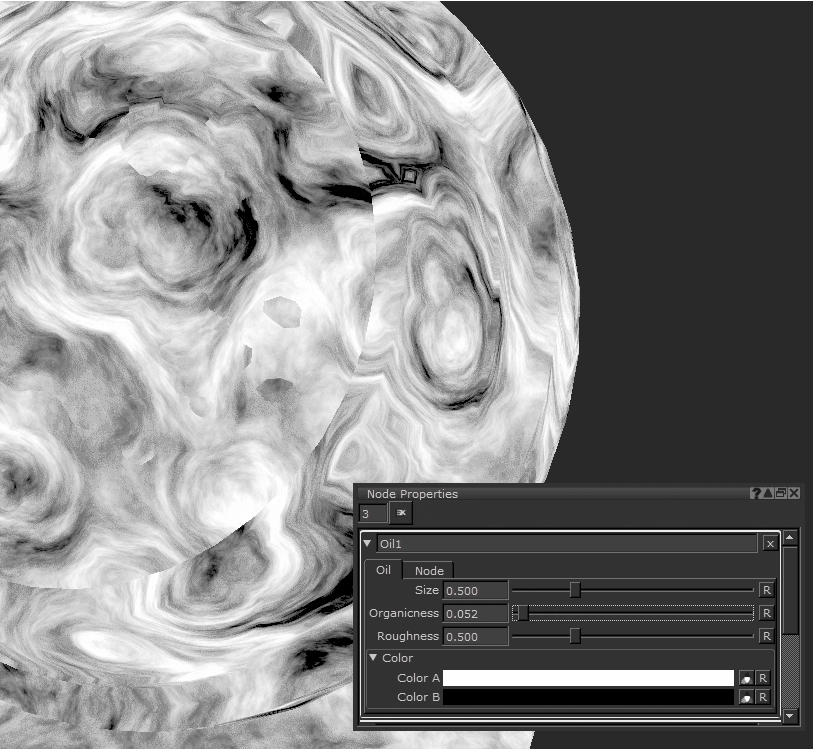Open the color picker icon for Color B

coord(745,697)
